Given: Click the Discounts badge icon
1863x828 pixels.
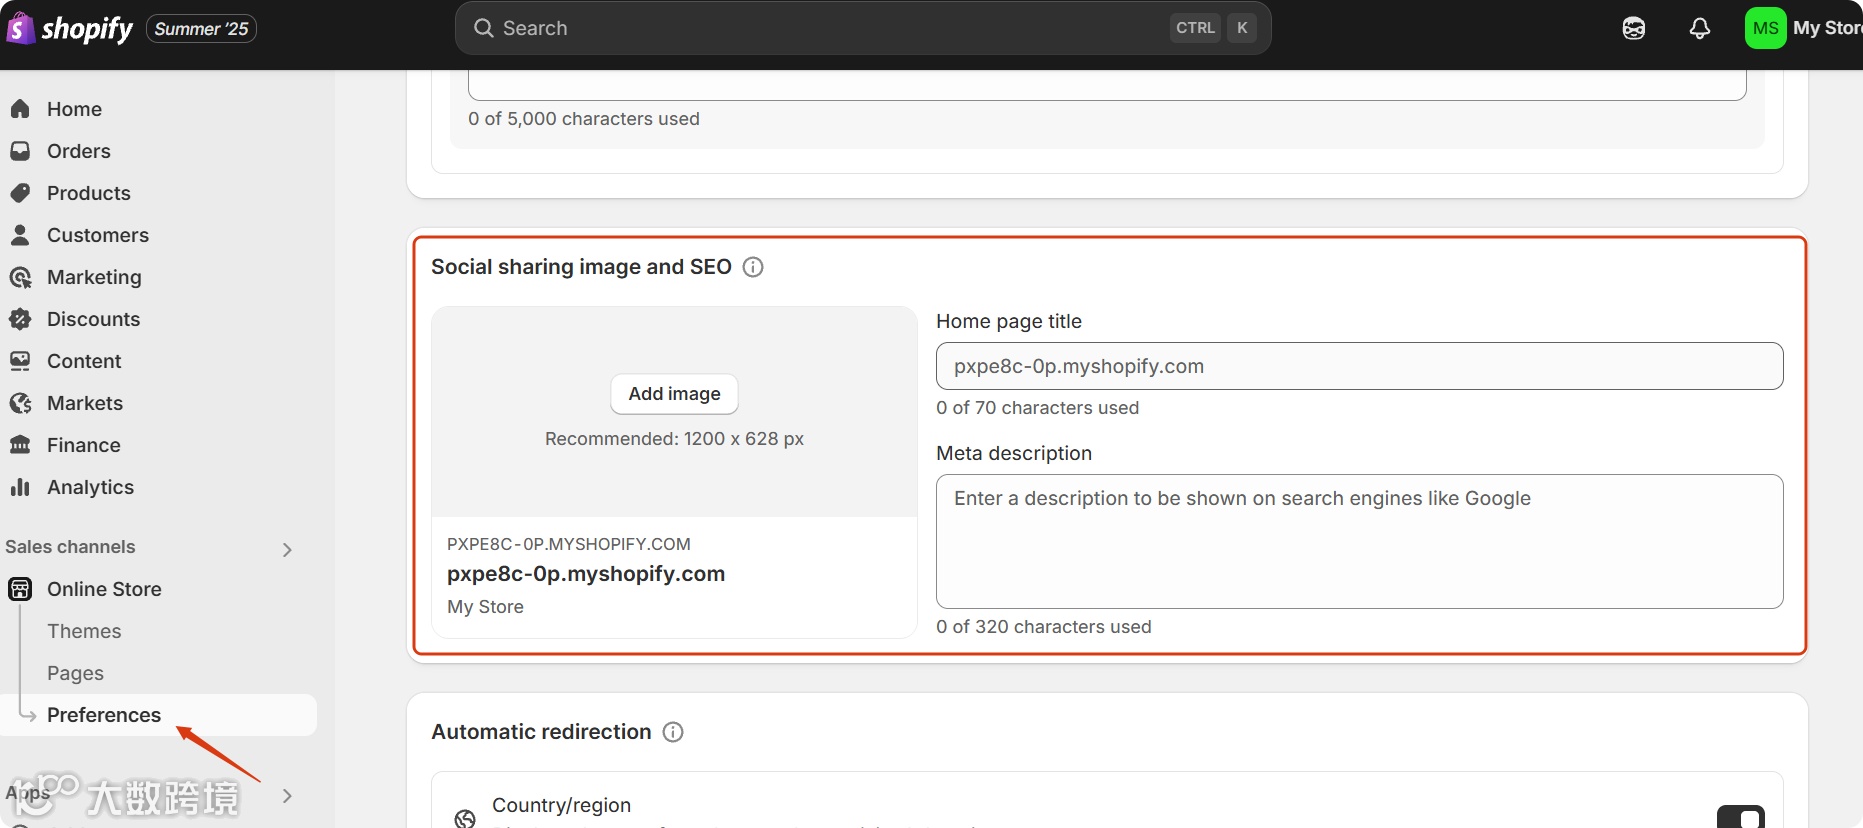Looking at the screenshot, I should coord(20,319).
